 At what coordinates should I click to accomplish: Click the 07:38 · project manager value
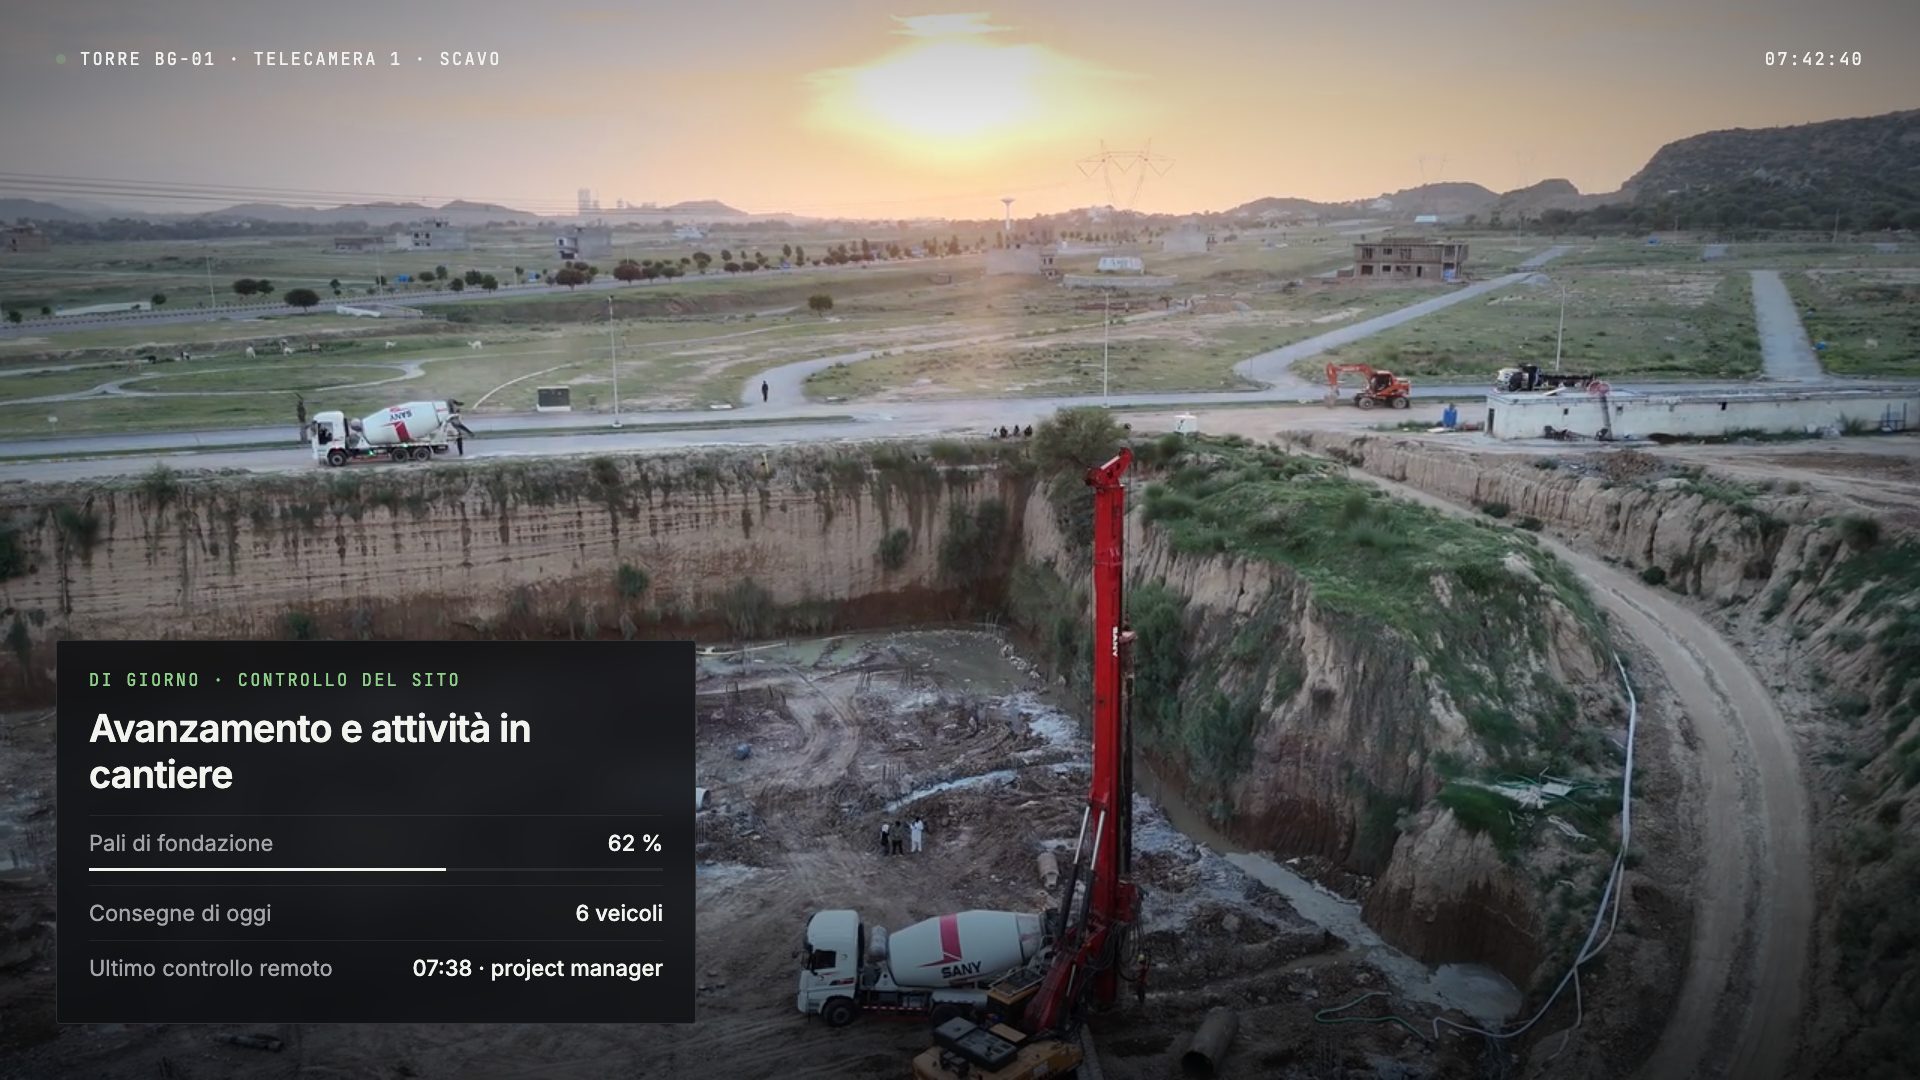coord(538,968)
